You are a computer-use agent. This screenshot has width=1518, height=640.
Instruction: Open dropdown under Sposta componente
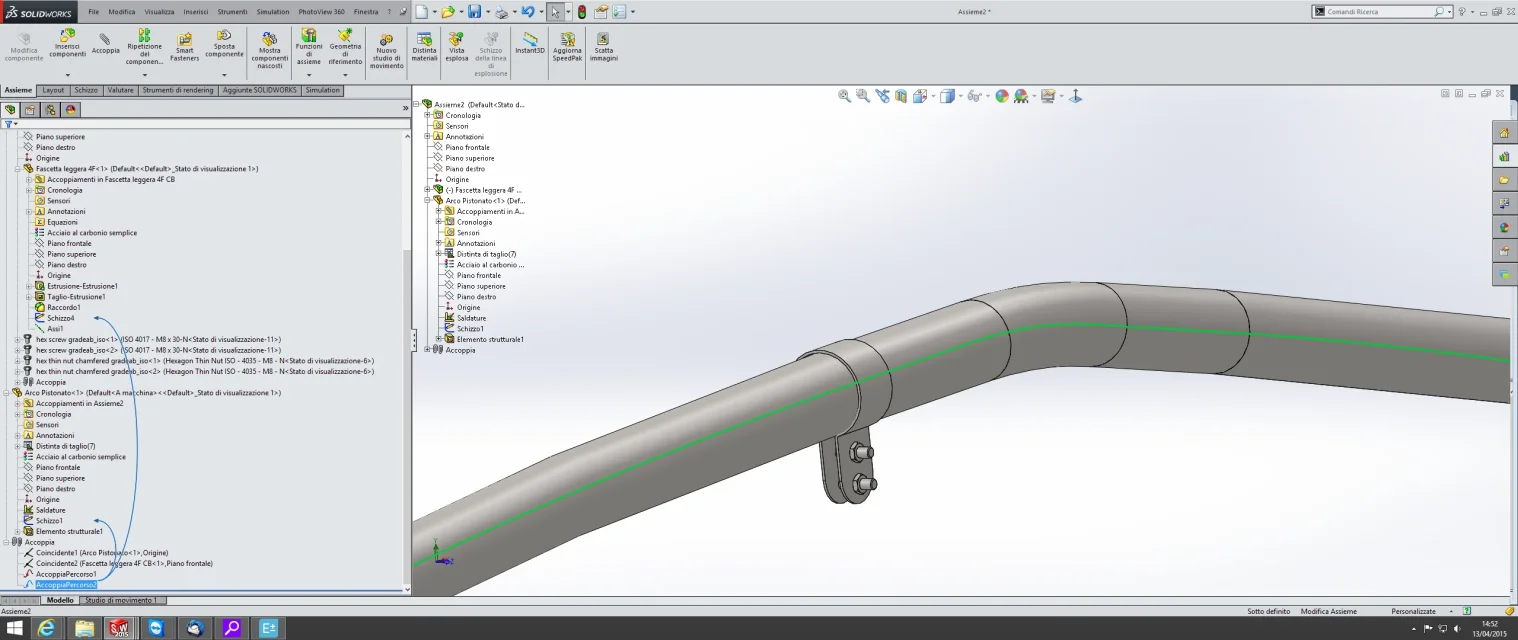[224, 75]
